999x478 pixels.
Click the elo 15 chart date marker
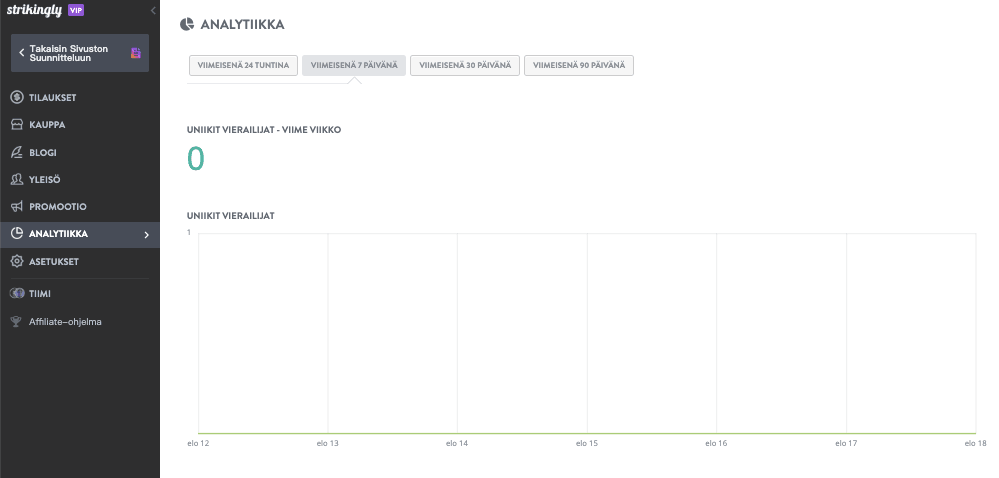pos(587,442)
